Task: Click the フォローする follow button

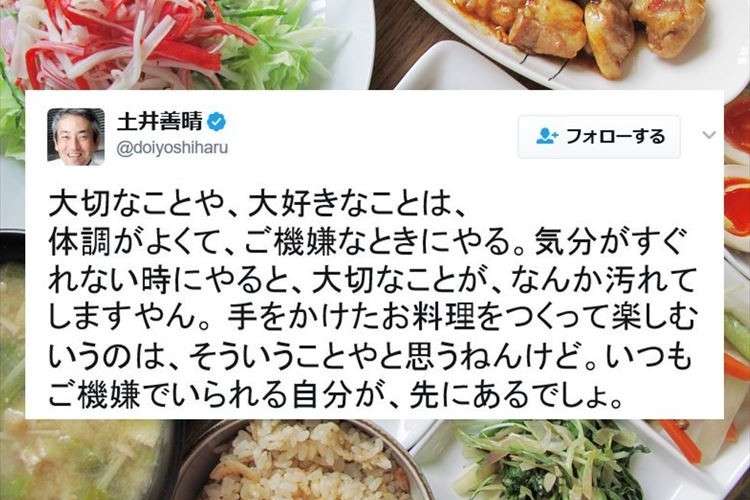Action: tap(599, 137)
